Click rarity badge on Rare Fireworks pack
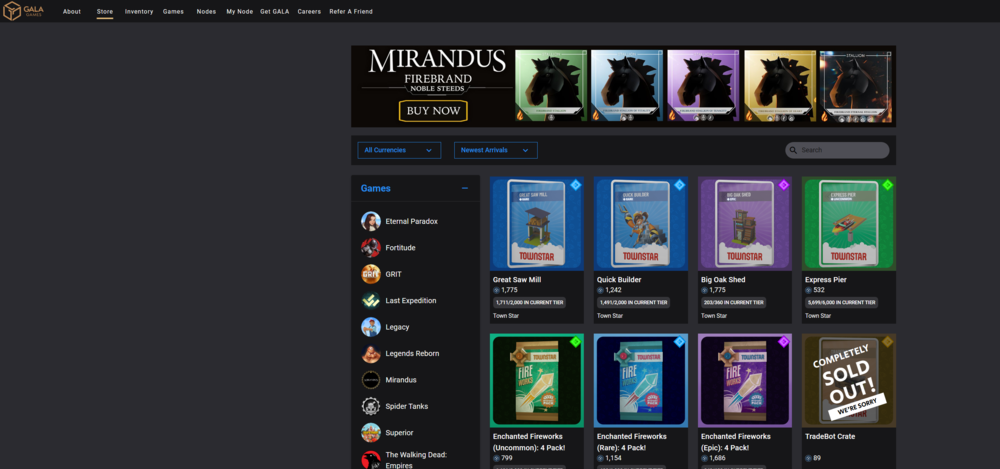The image size is (1000, 469). pos(679,342)
